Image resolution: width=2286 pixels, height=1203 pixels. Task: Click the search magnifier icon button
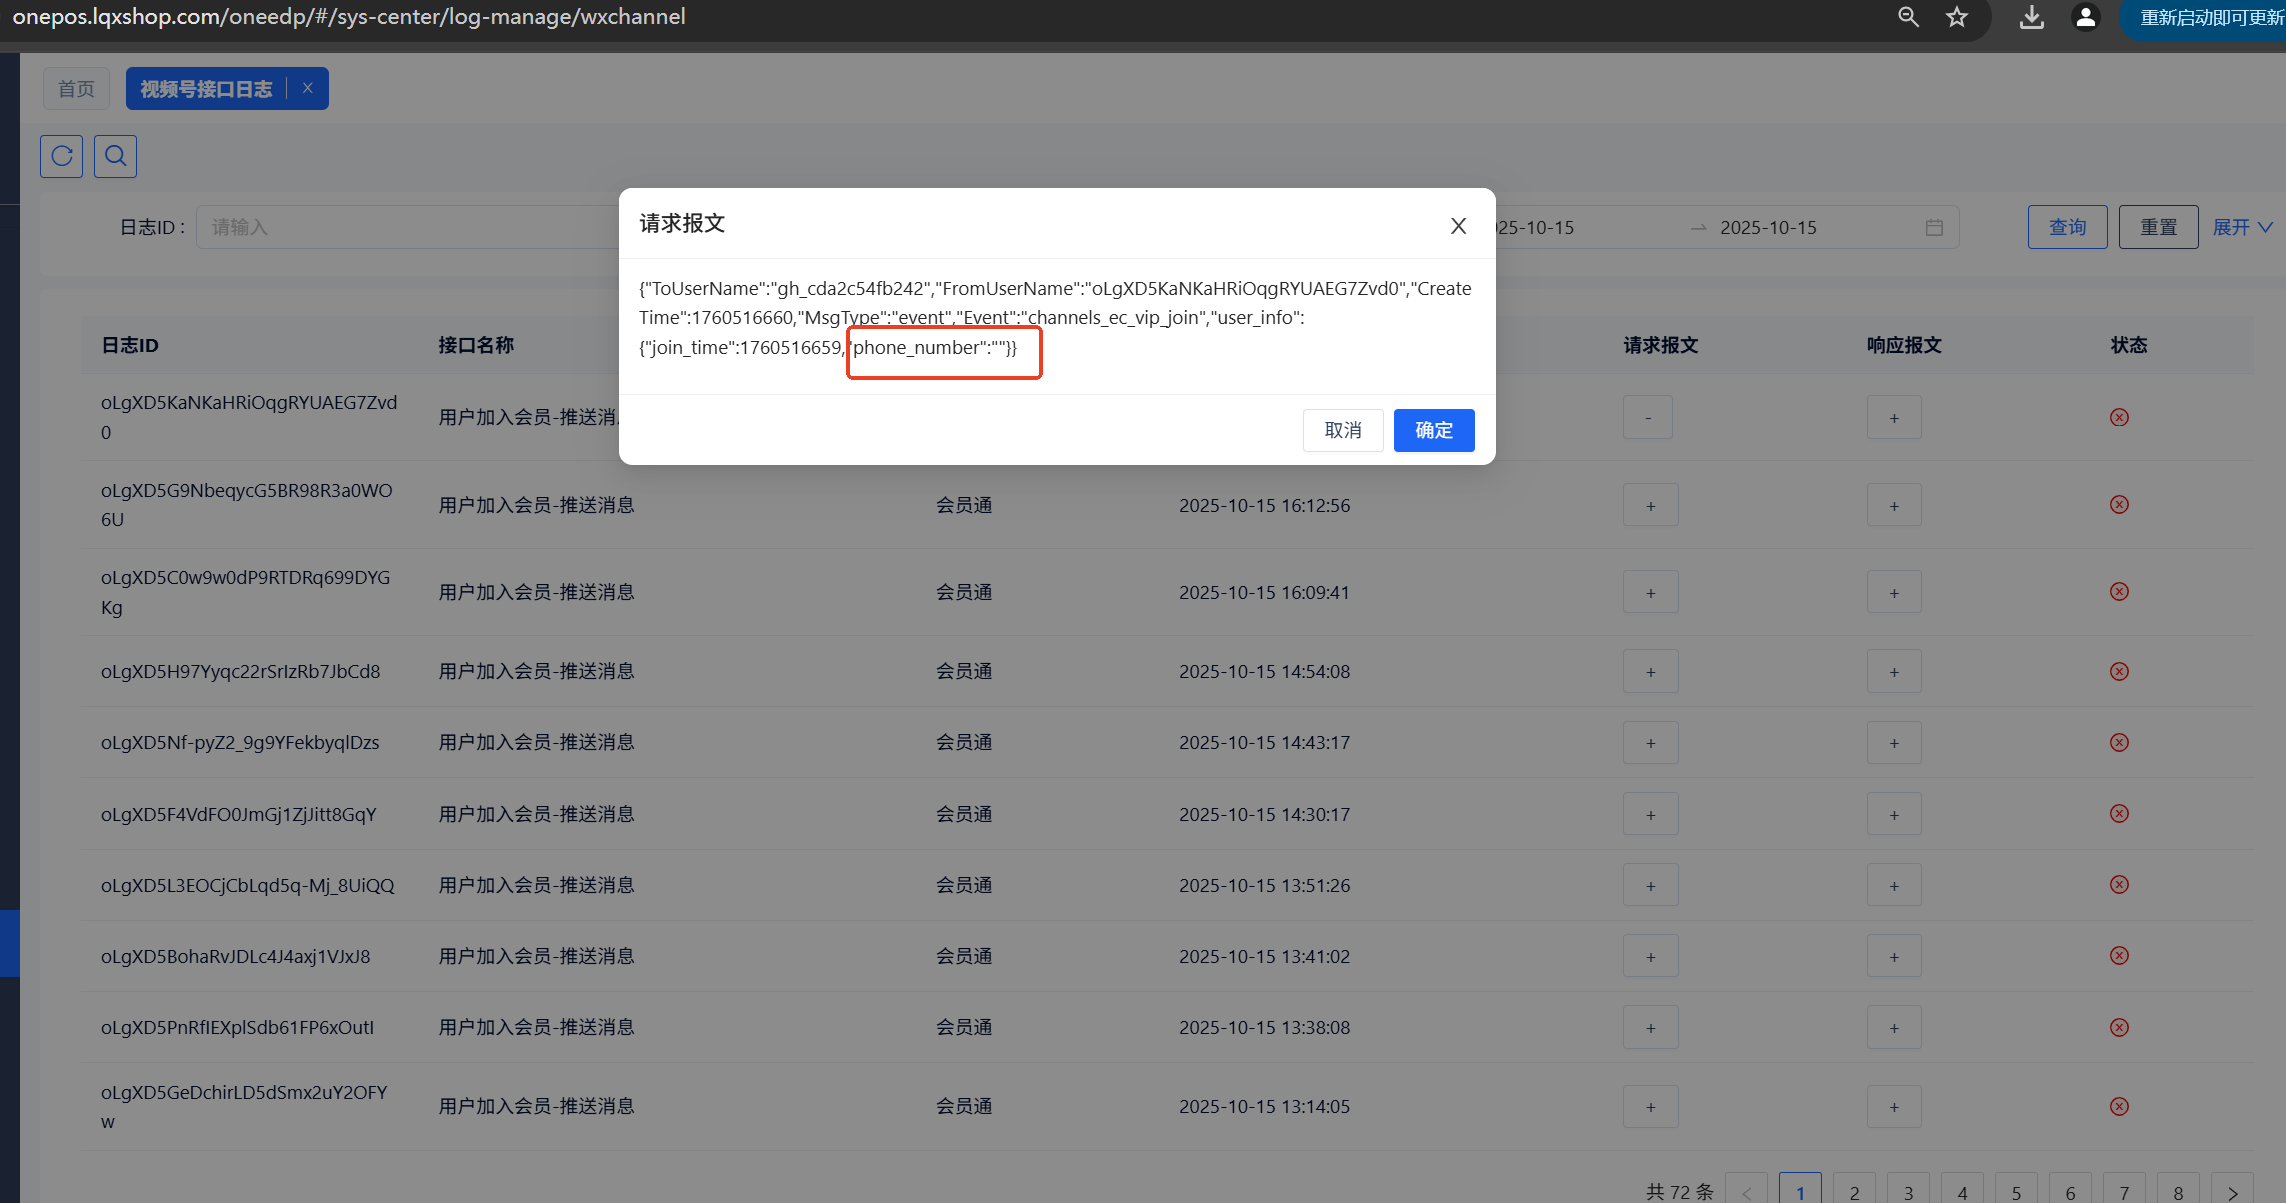(116, 156)
